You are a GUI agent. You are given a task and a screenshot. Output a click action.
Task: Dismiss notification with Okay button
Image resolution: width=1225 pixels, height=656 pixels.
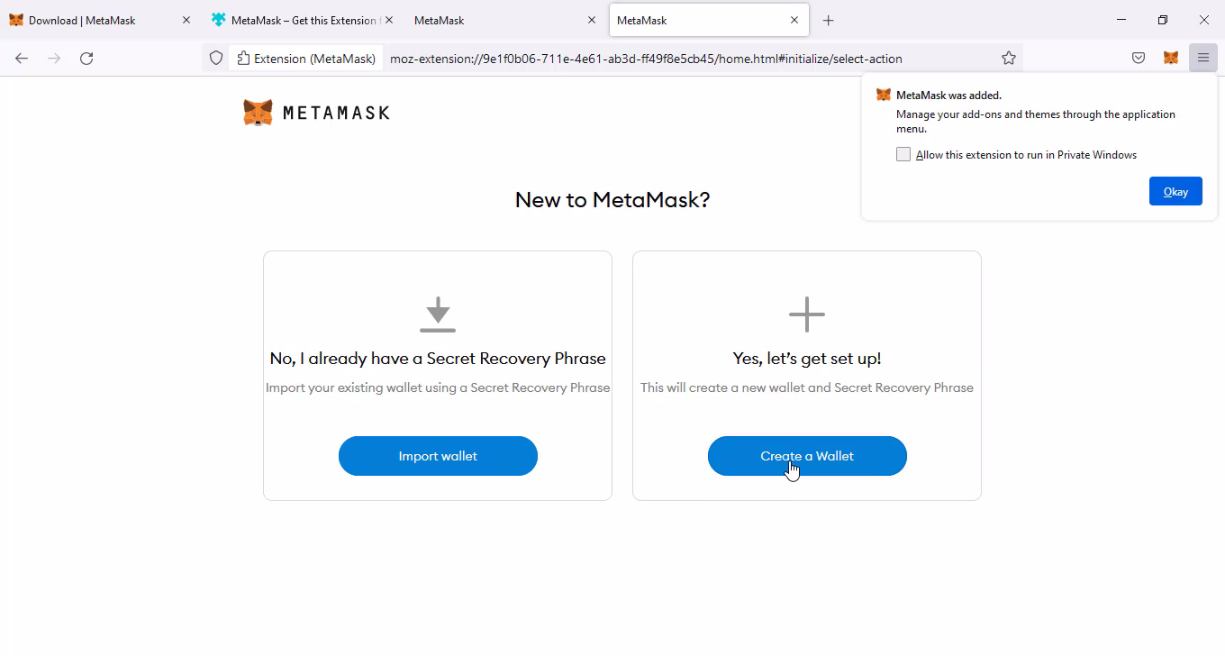[x=1175, y=191]
